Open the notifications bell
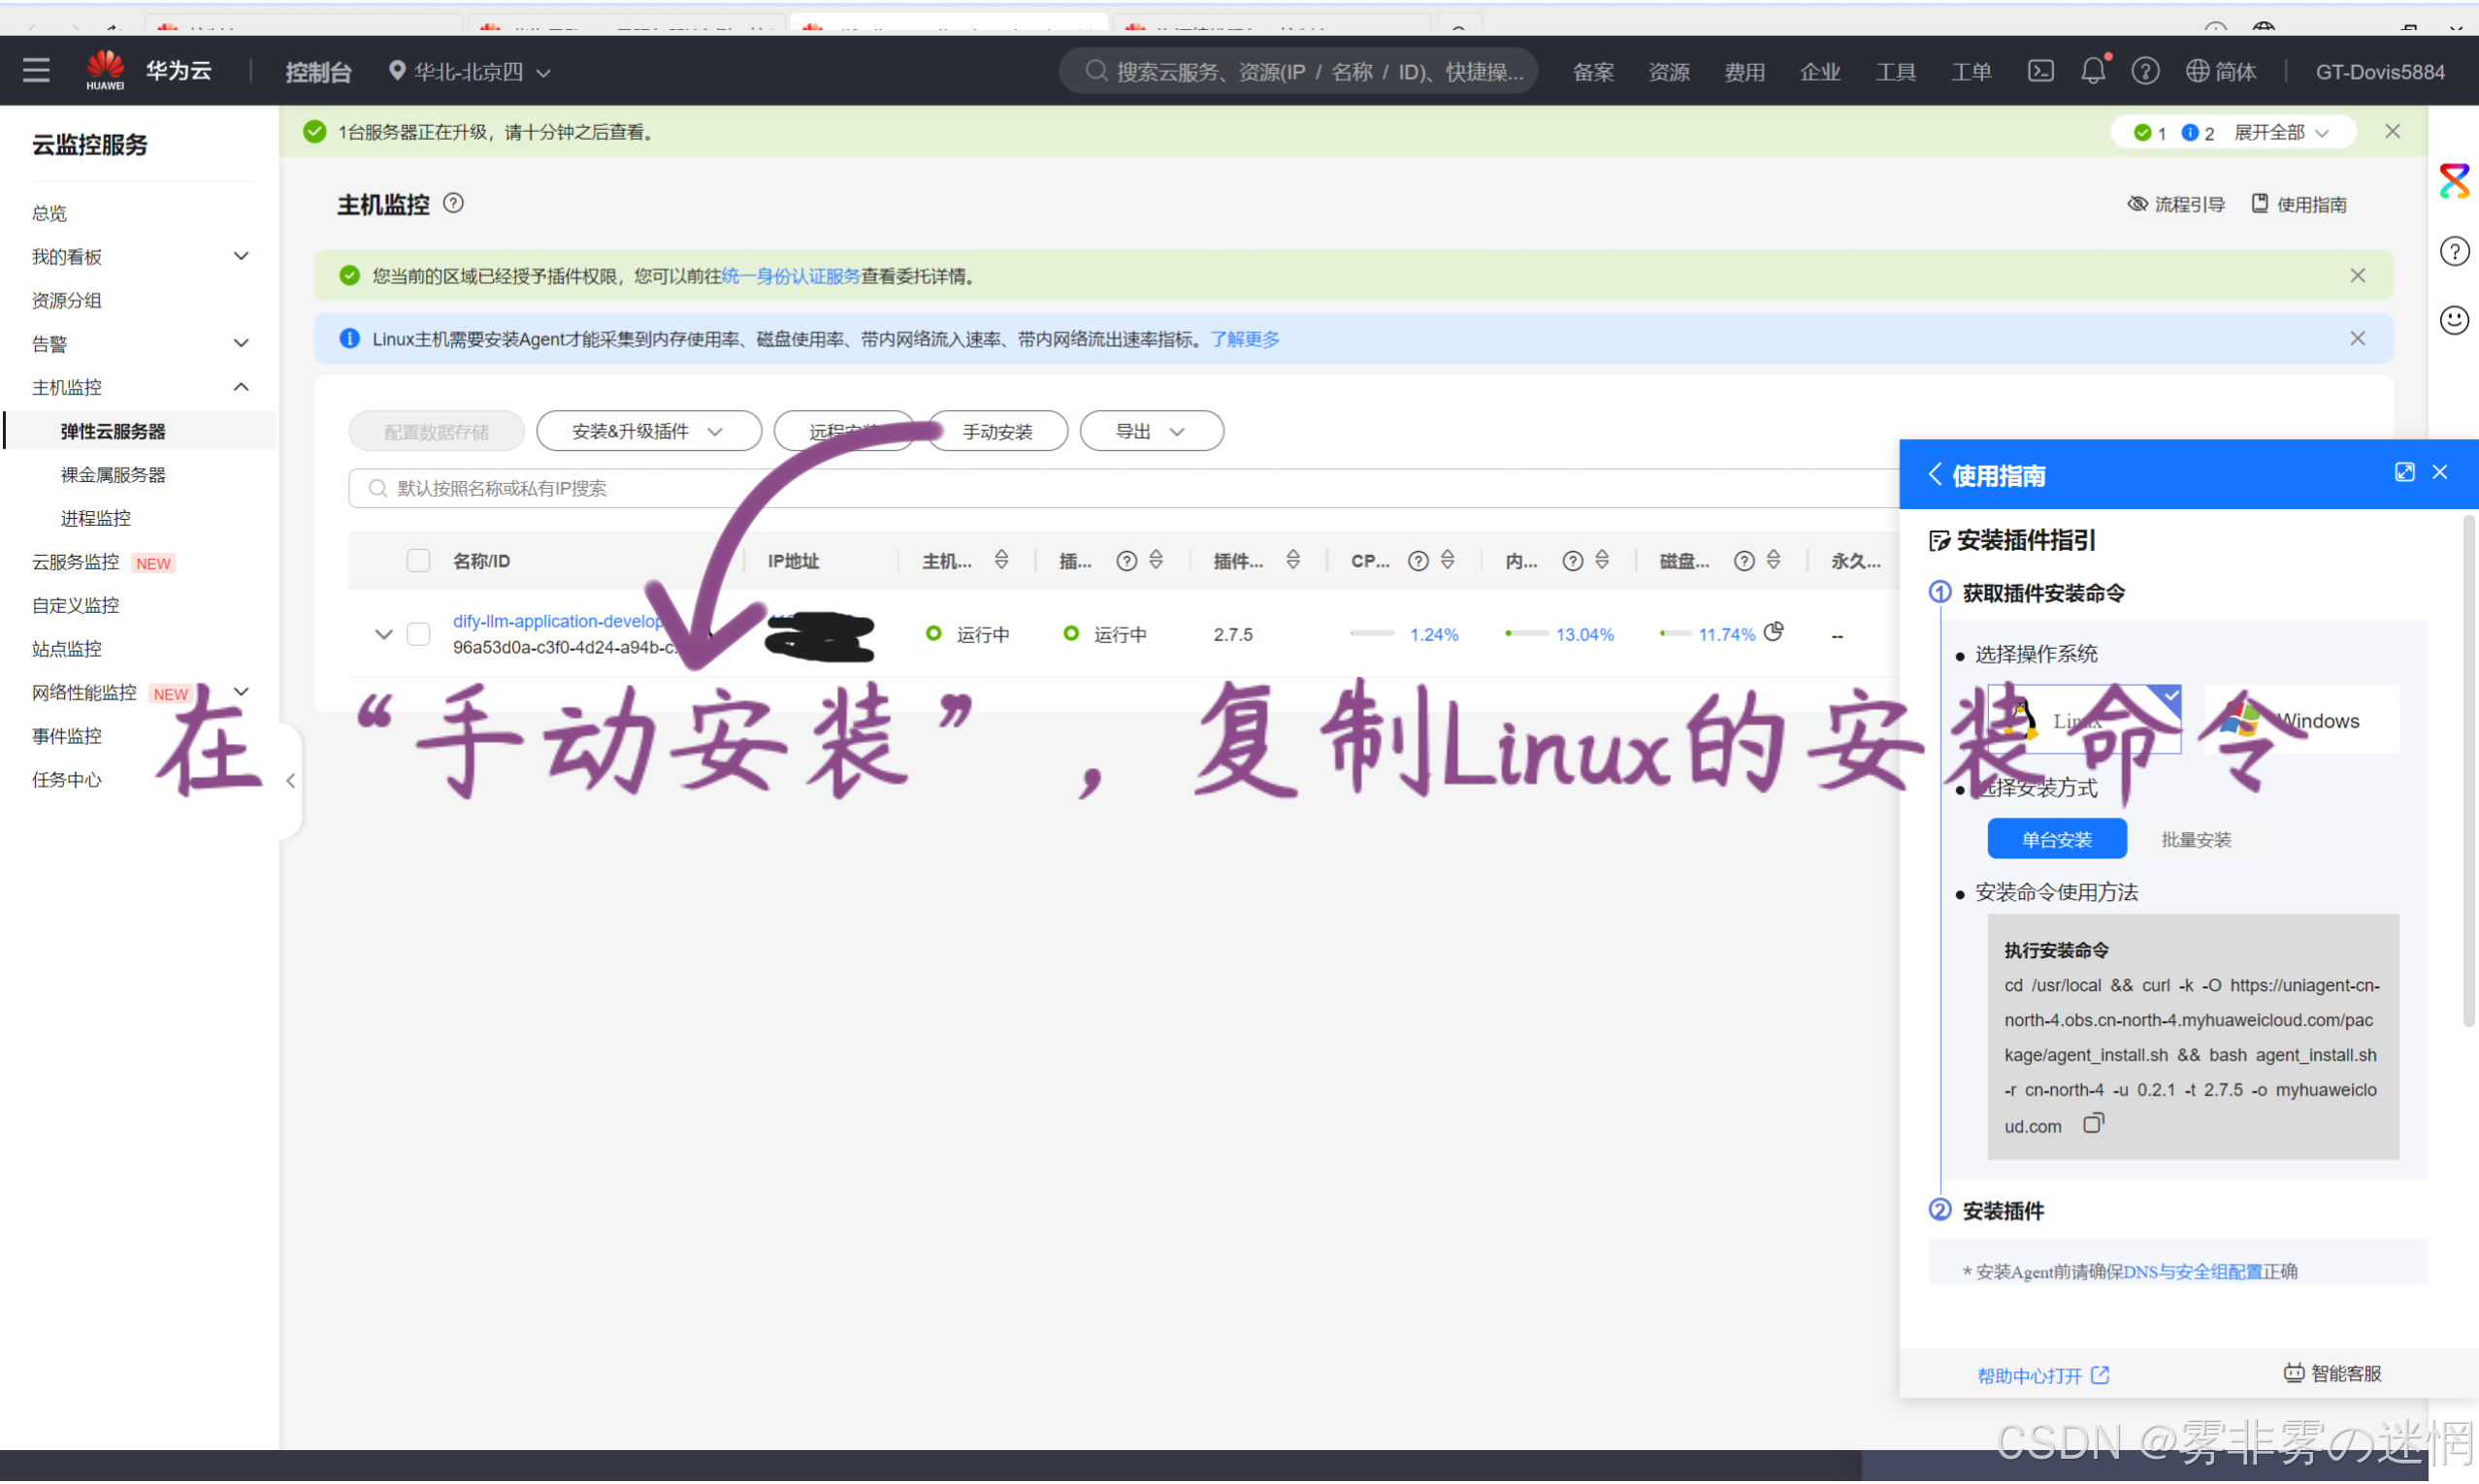This screenshot has width=2479, height=1484. pos(2092,71)
